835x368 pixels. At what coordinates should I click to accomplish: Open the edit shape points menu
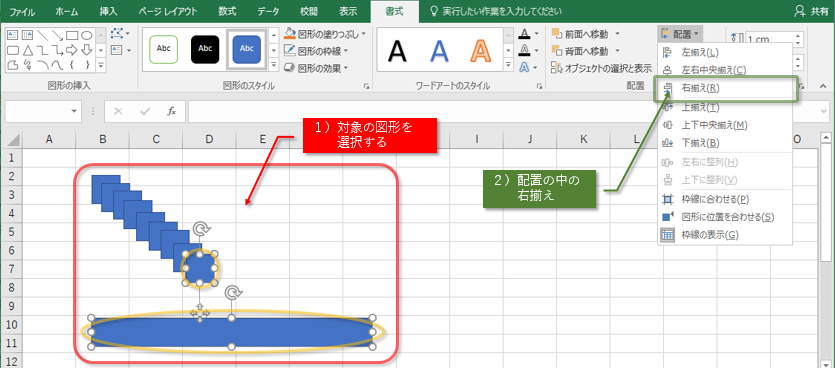[x=120, y=34]
